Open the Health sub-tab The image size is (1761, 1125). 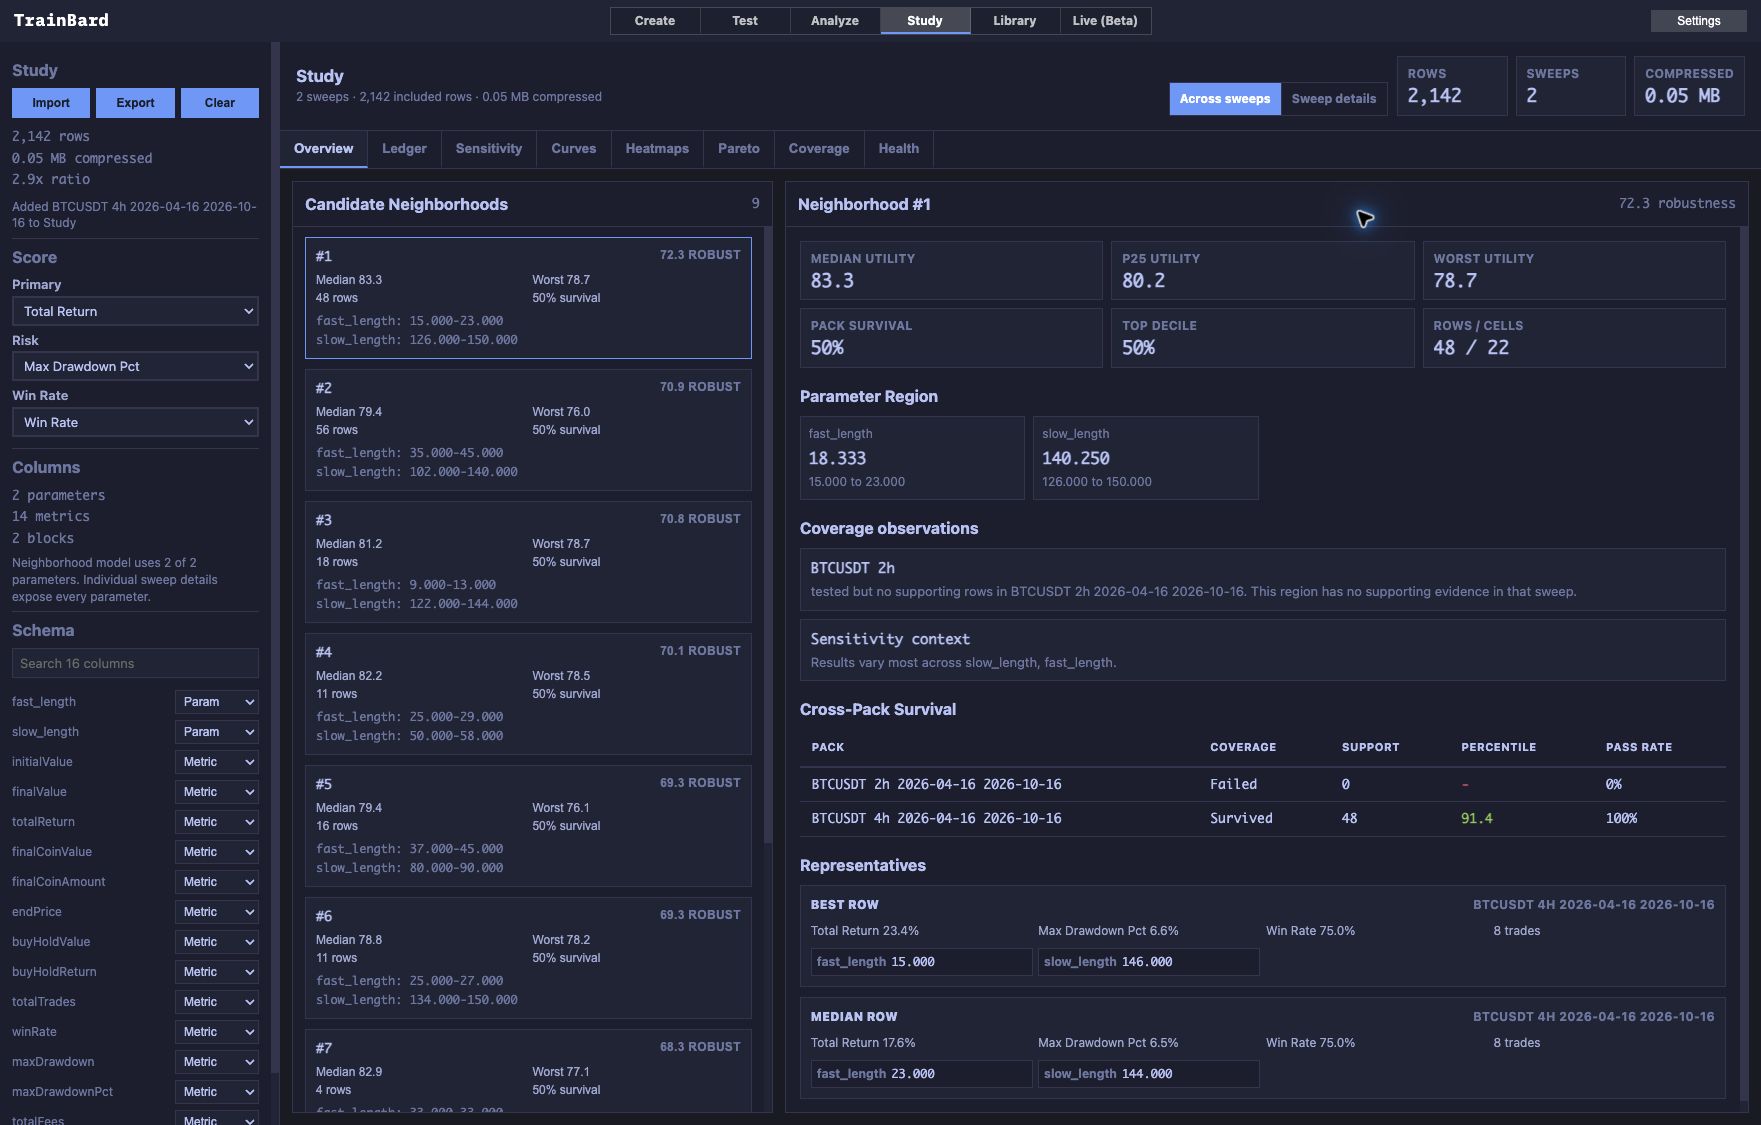point(899,149)
